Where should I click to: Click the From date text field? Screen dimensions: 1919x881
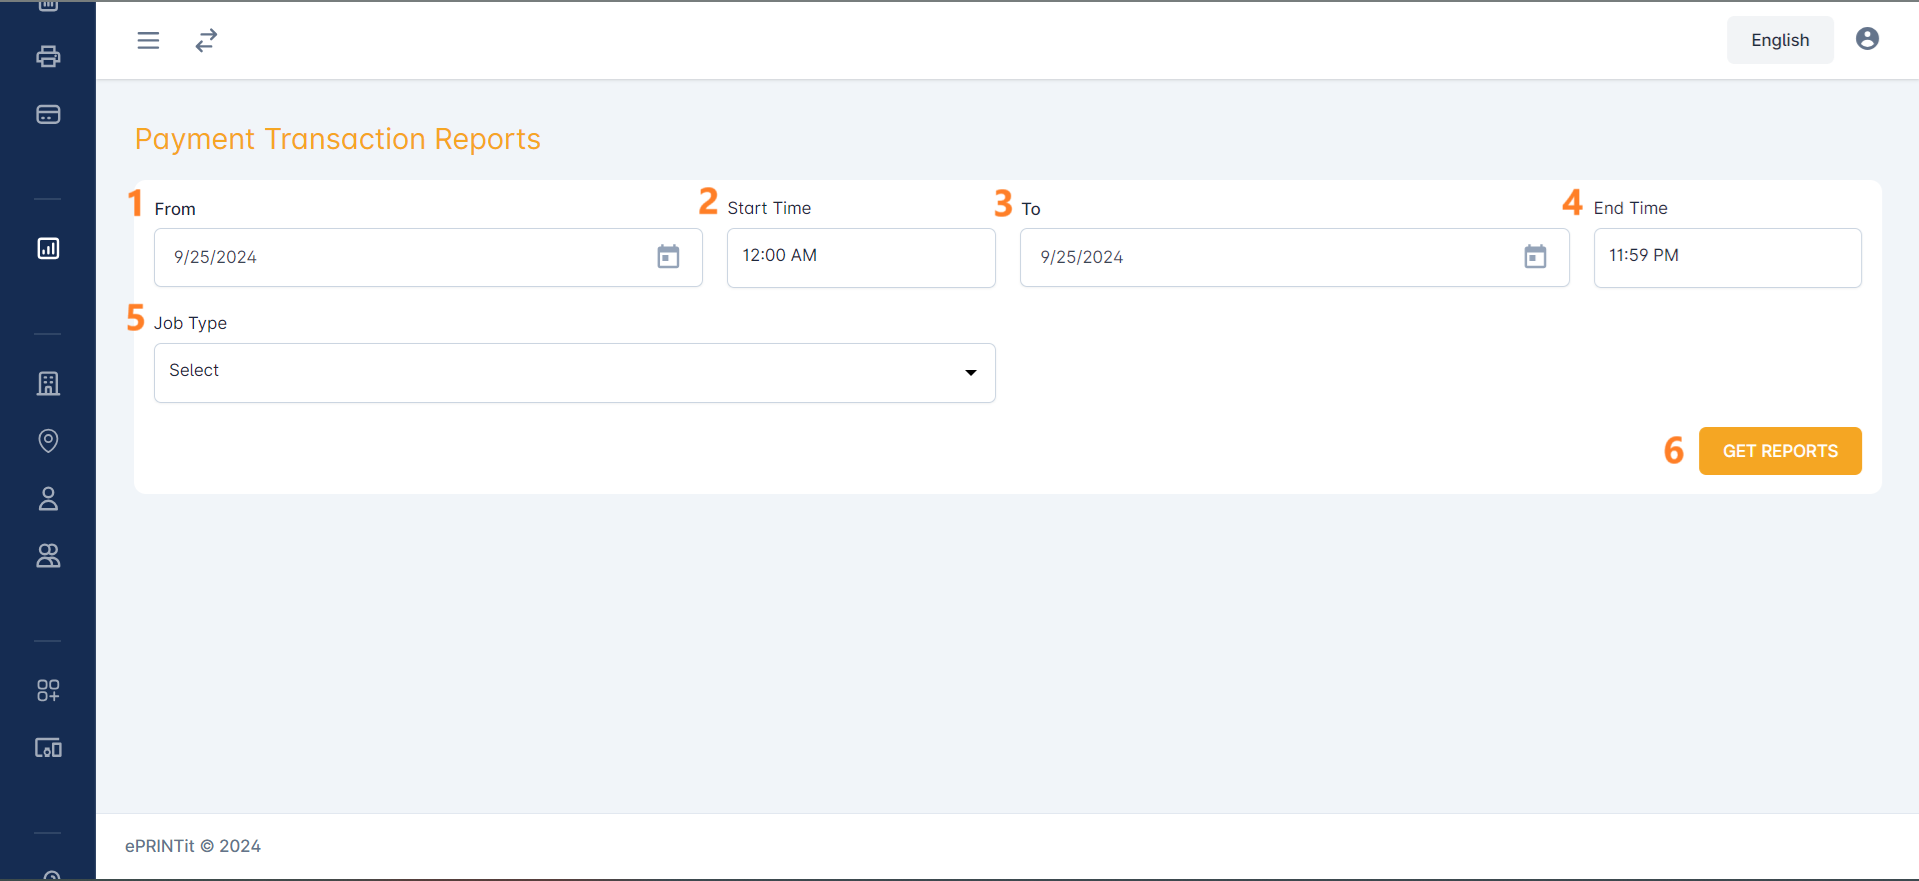click(400, 257)
